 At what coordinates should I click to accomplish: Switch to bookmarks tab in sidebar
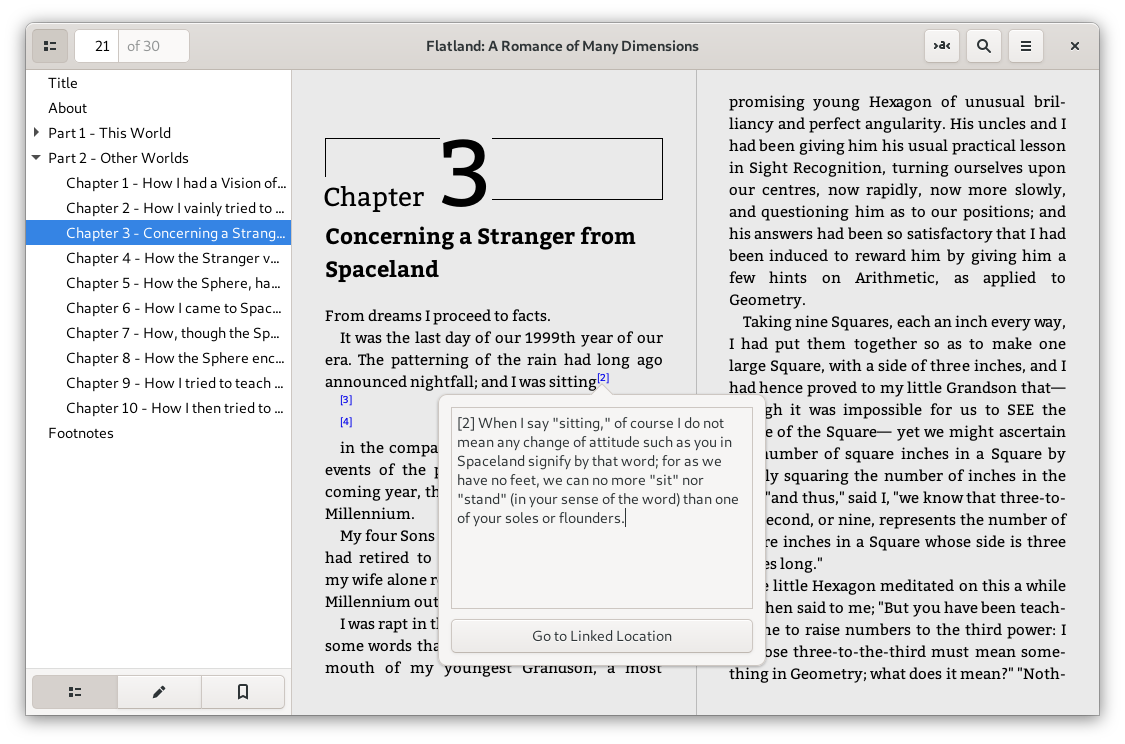pyautogui.click(x=243, y=692)
